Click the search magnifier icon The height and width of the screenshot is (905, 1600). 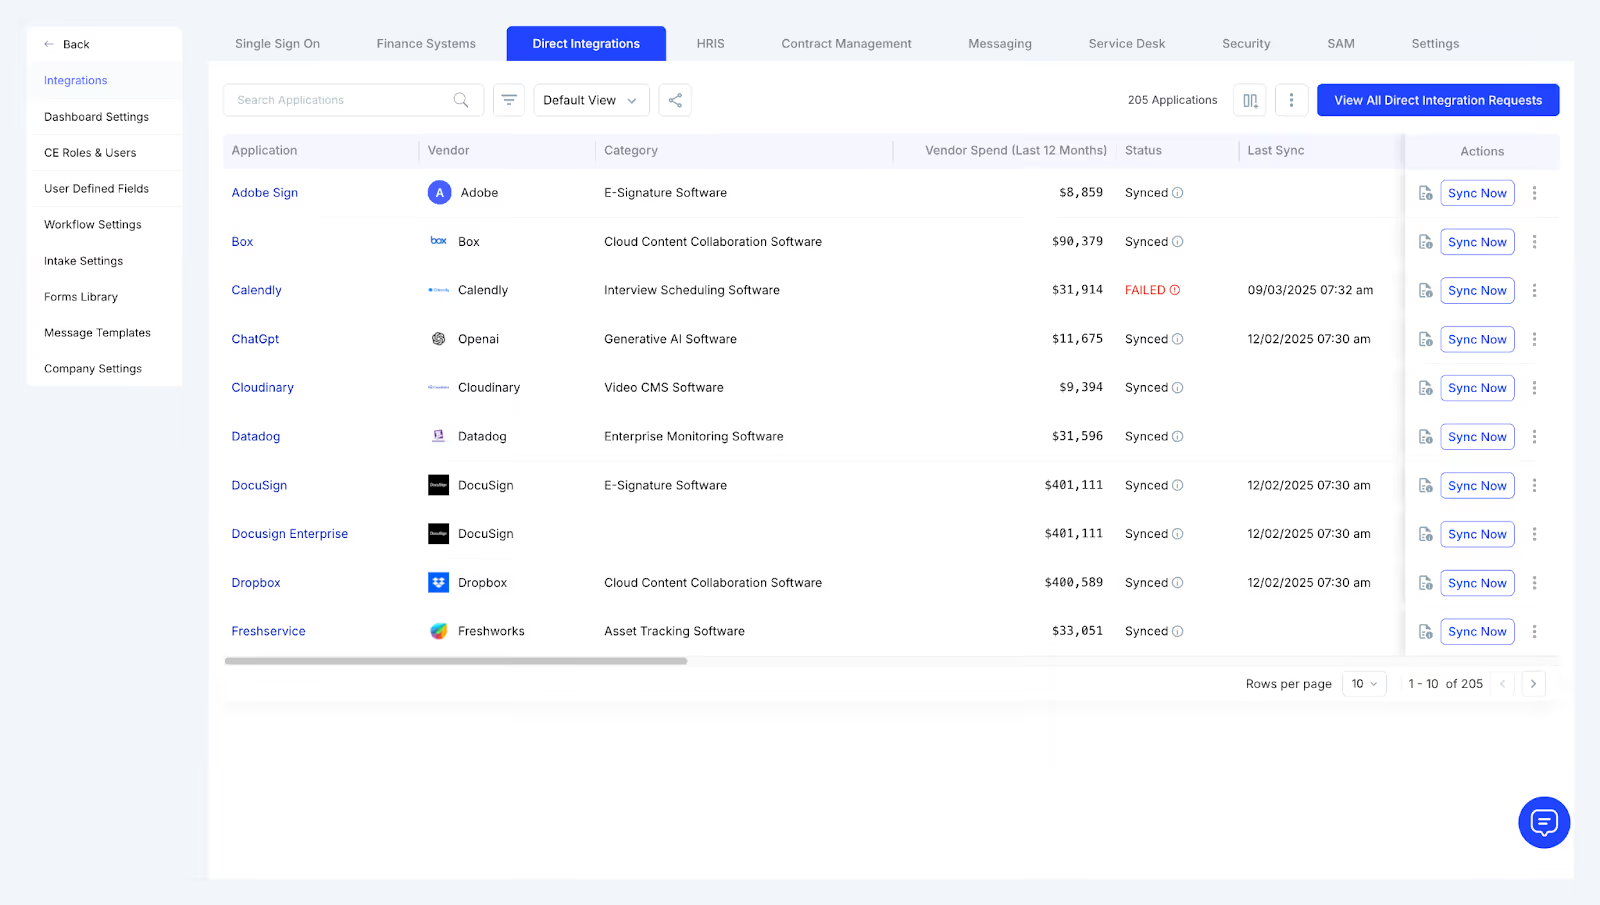461,100
